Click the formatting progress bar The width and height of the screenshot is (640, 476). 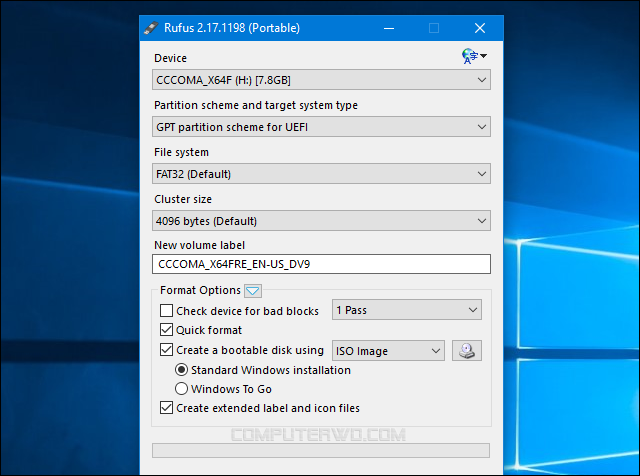(321, 451)
